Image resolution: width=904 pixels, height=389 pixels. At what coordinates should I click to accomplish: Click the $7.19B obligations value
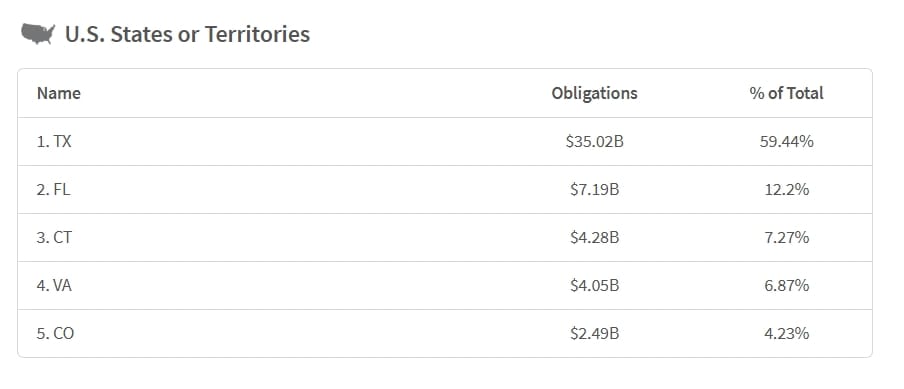coord(594,190)
